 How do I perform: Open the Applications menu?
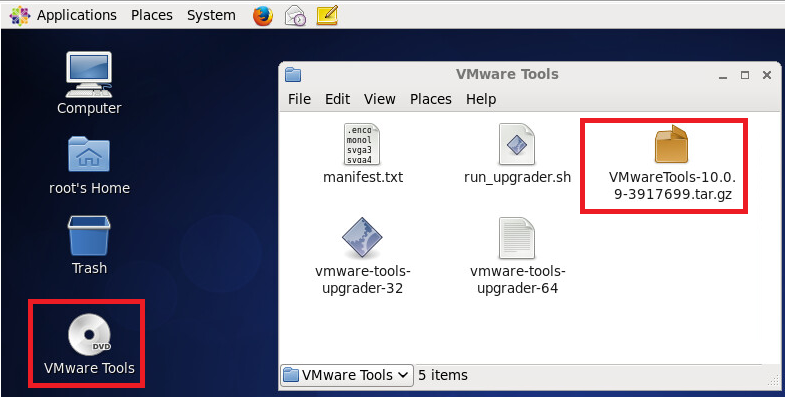click(x=77, y=16)
